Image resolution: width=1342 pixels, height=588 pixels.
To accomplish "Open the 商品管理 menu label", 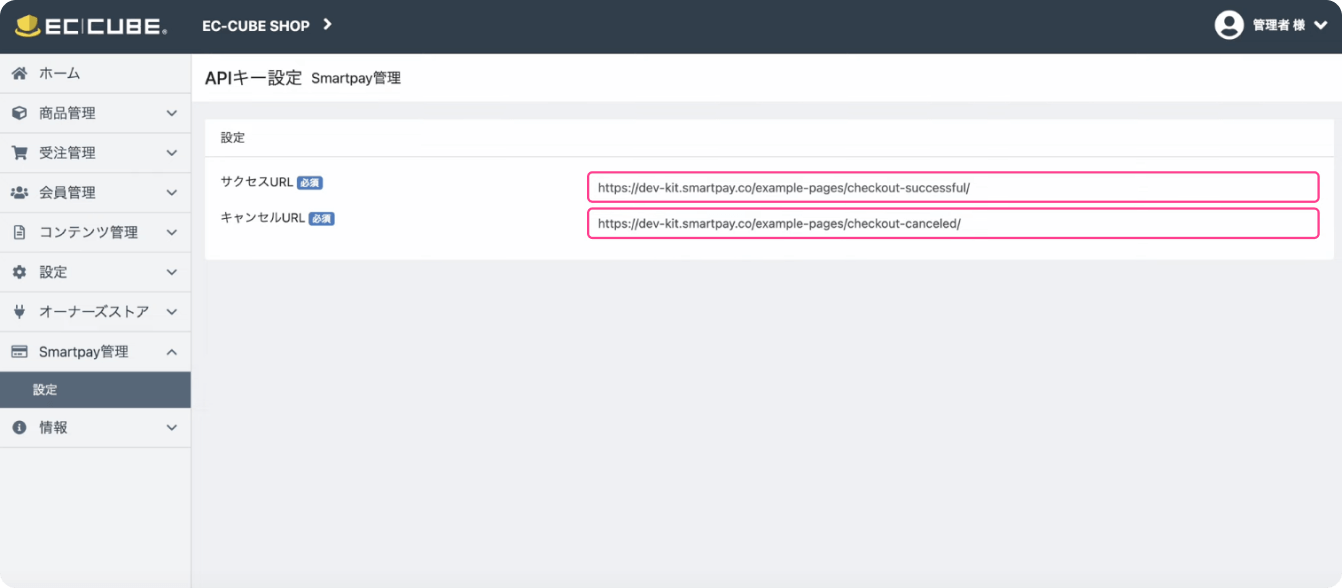I will [67, 113].
